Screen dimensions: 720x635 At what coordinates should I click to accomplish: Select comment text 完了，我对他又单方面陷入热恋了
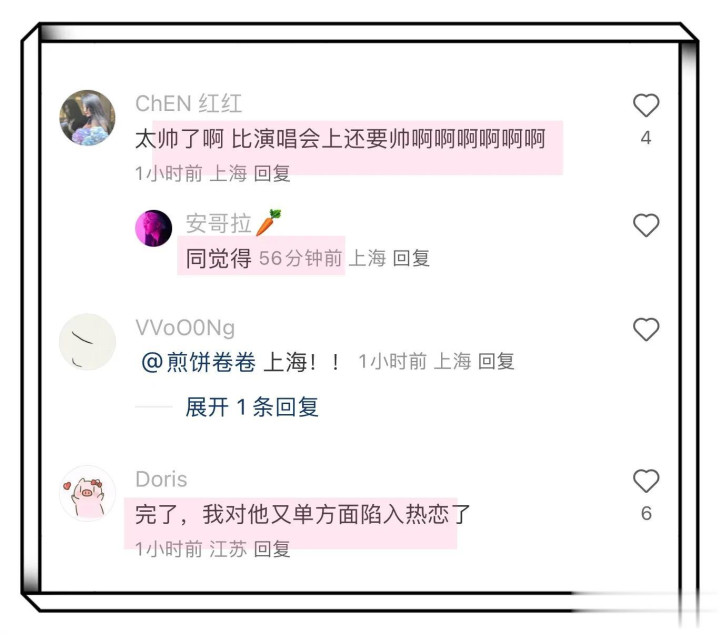pyautogui.click(x=302, y=514)
